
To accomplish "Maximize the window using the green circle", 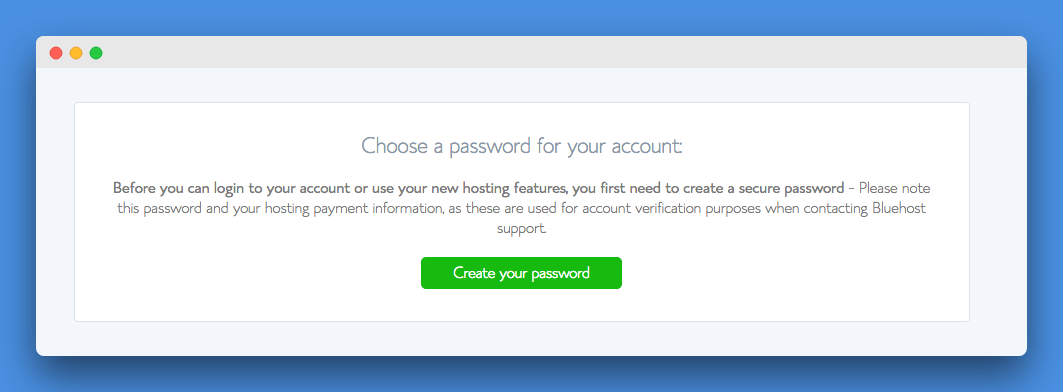I will point(96,53).
